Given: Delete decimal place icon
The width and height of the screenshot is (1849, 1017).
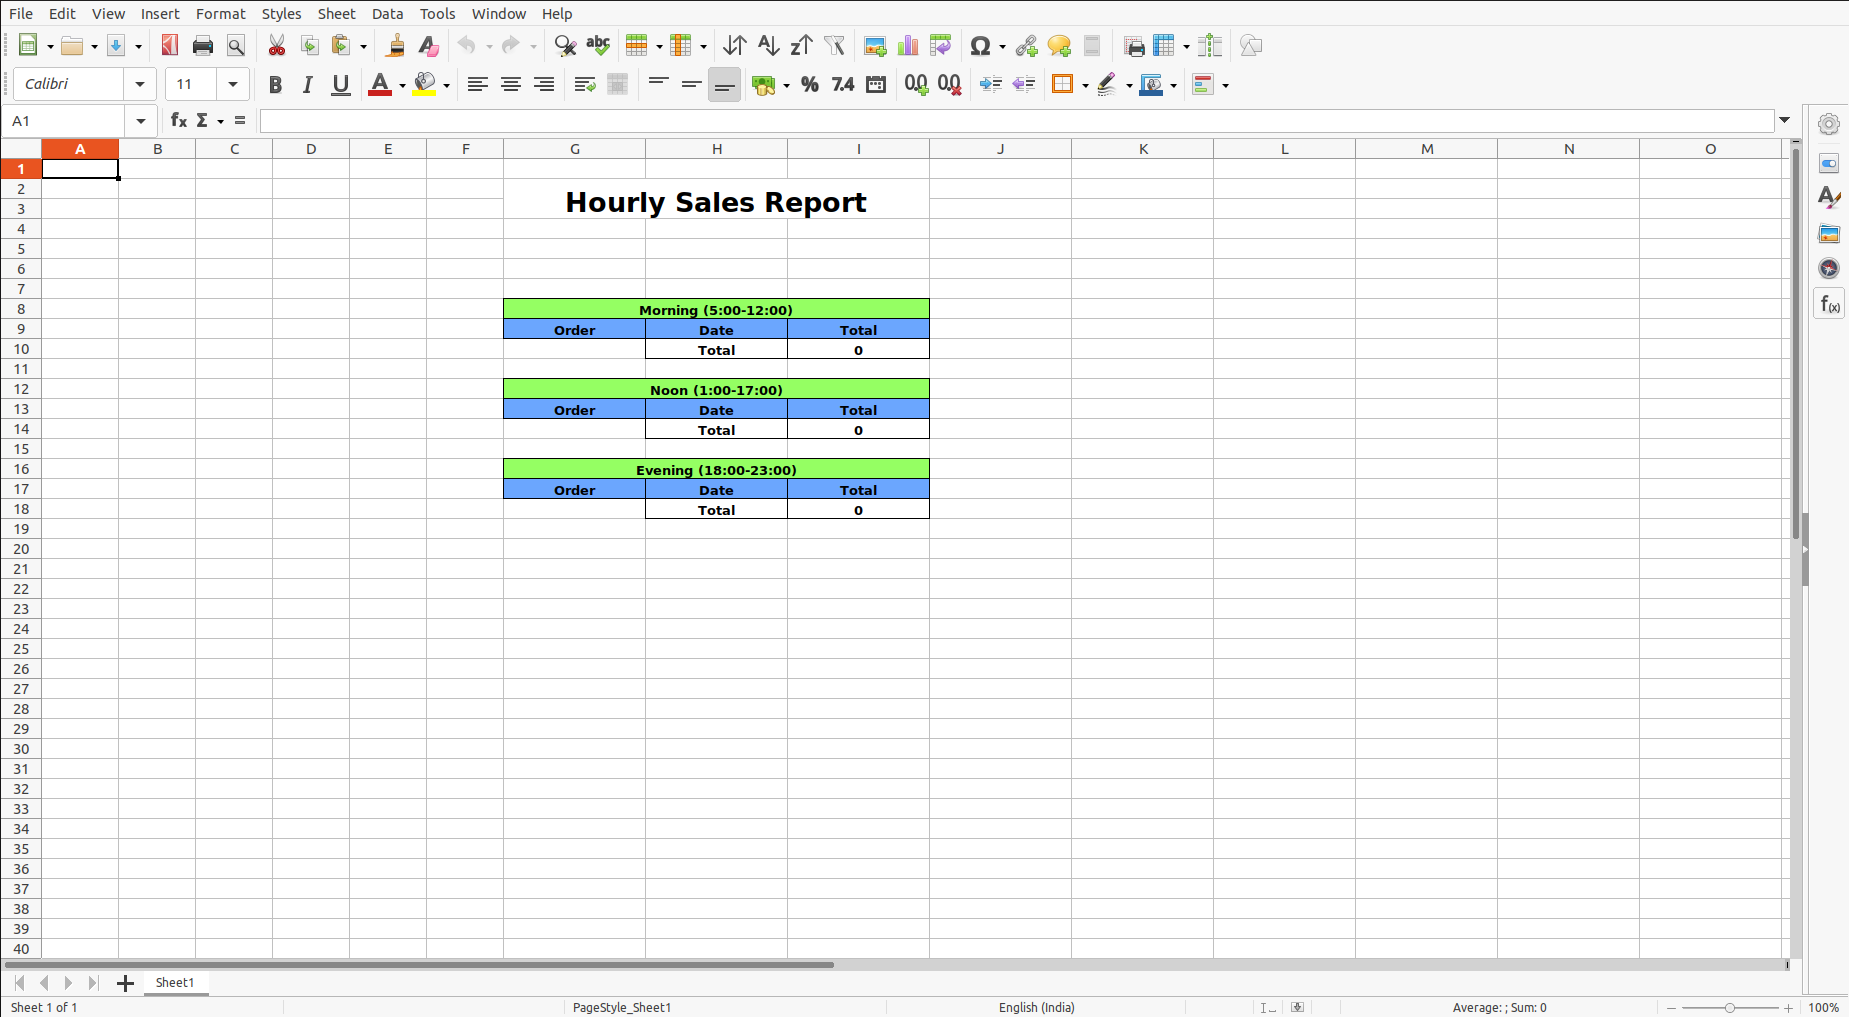Looking at the screenshot, I should coord(949,84).
